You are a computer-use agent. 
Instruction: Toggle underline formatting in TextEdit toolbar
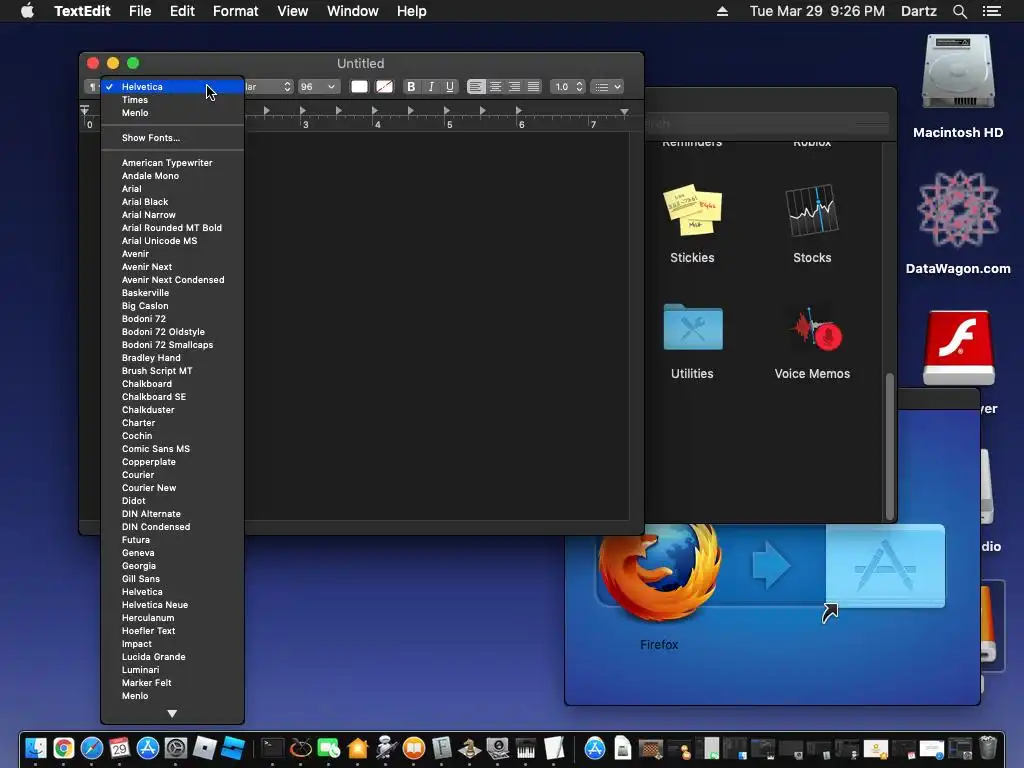pos(450,86)
